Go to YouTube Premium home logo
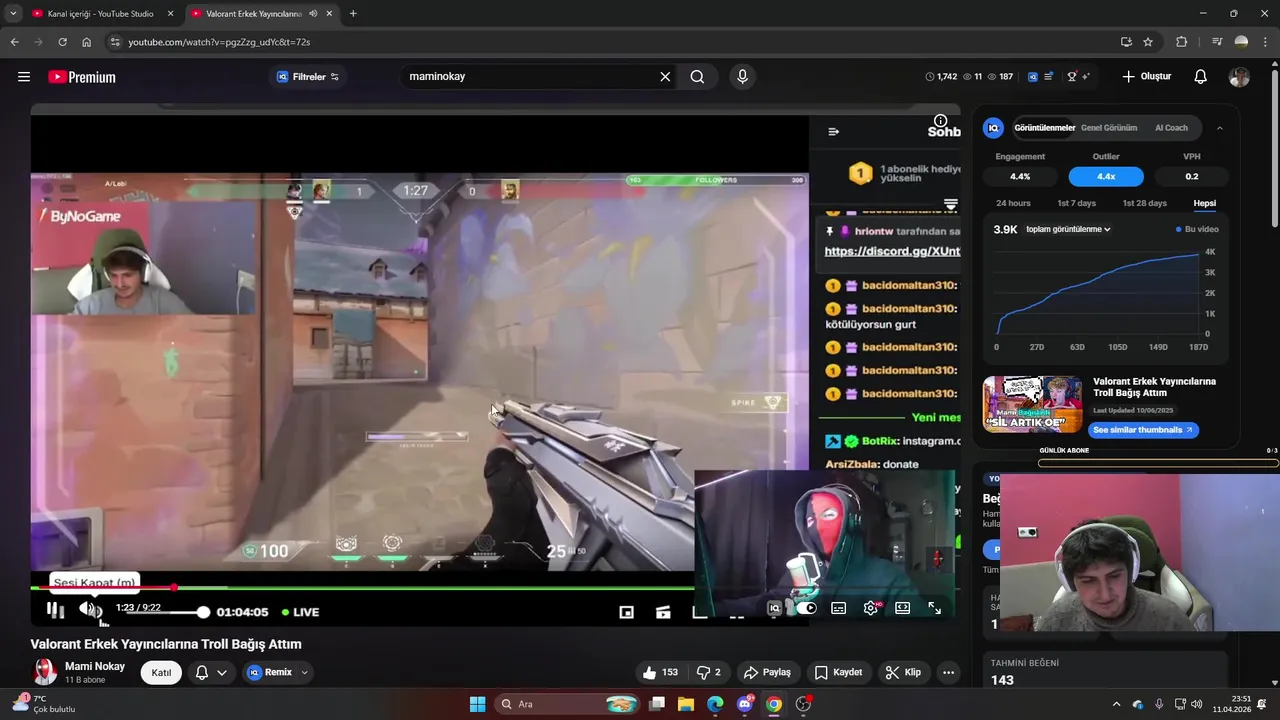The height and width of the screenshot is (720, 1280). (82, 77)
